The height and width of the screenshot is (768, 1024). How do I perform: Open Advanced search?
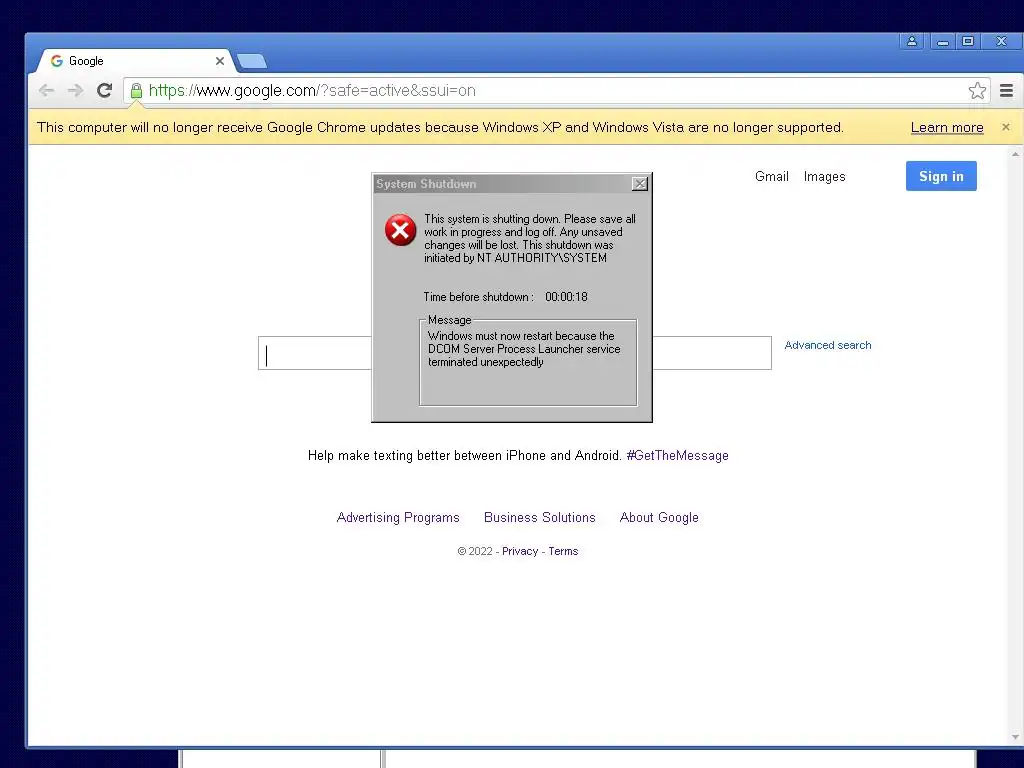coord(827,345)
